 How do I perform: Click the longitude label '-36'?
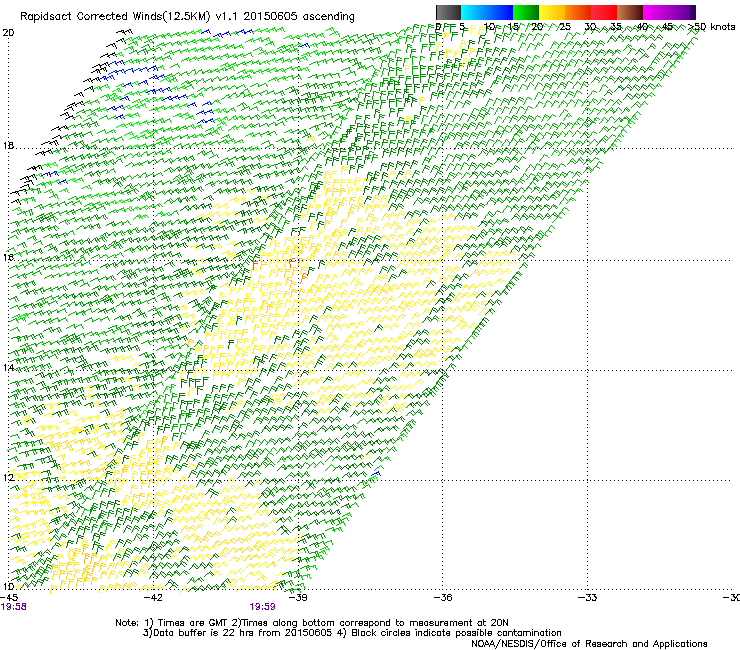pos(443,598)
